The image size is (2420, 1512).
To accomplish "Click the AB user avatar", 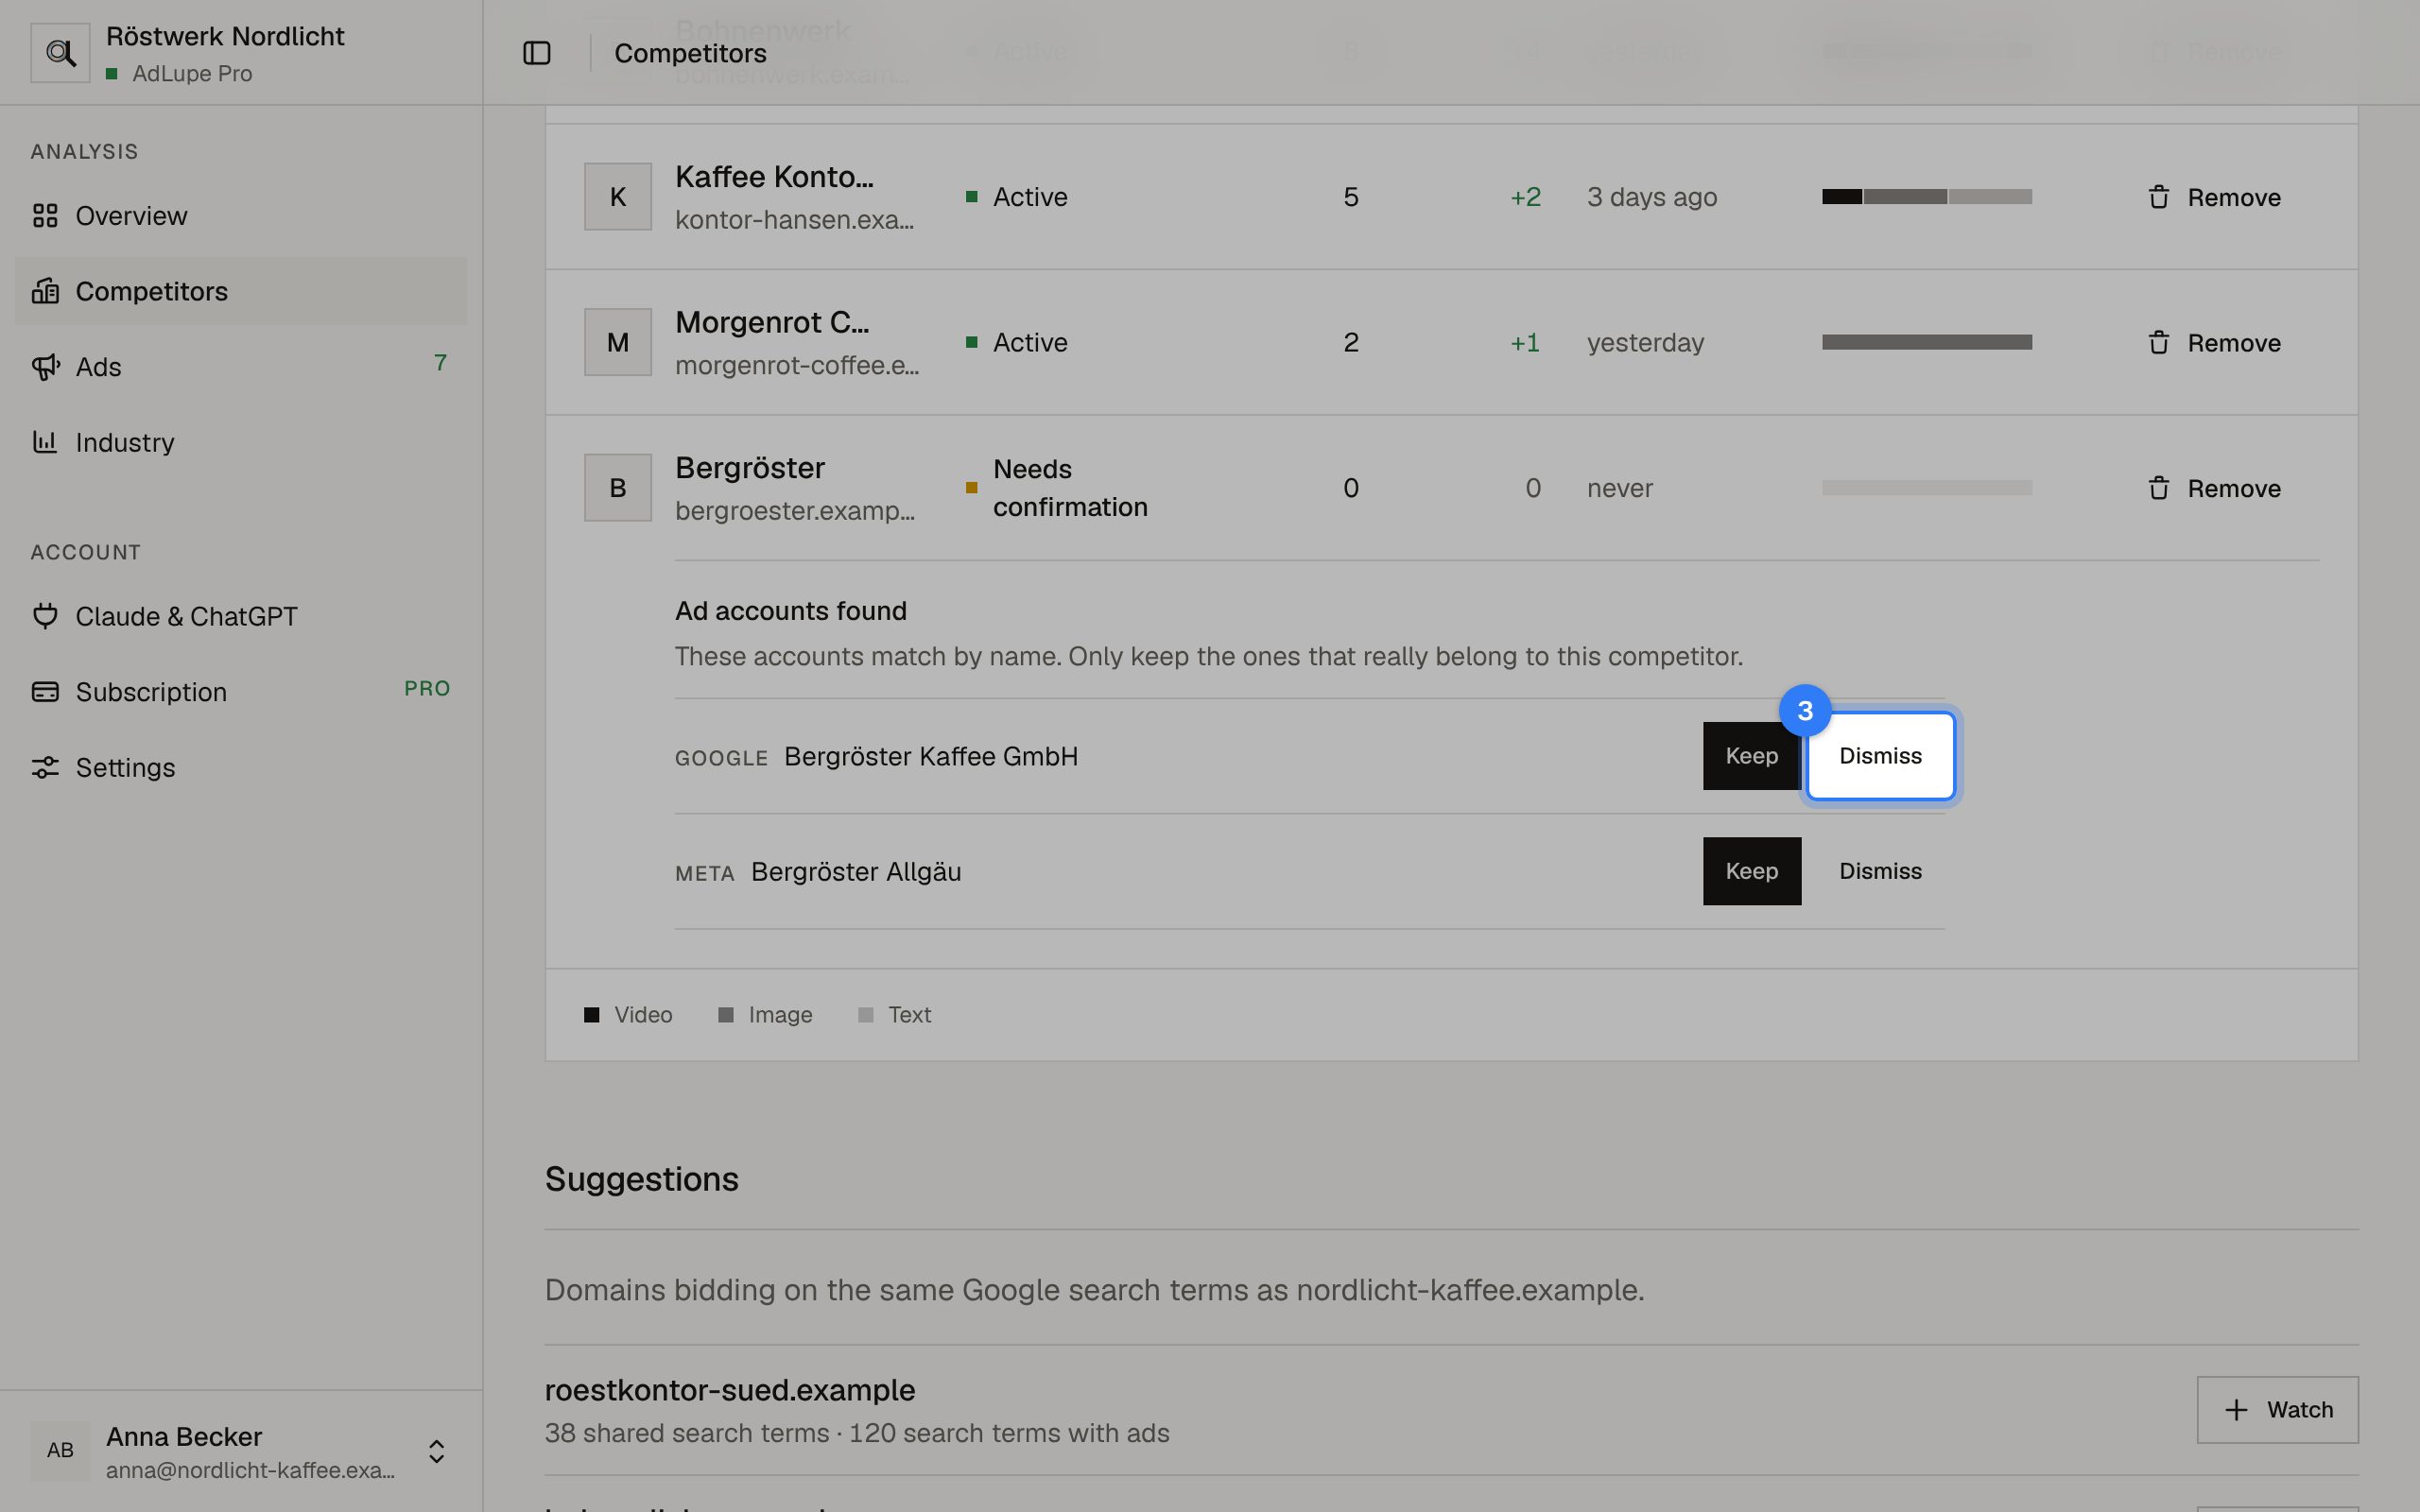I will click(x=60, y=1451).
